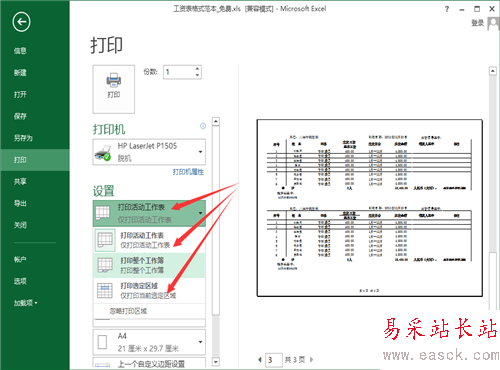Open the 共享 page
Image resolution: width=500 pixels, height=370 pixels.
[x=20, y=181]
